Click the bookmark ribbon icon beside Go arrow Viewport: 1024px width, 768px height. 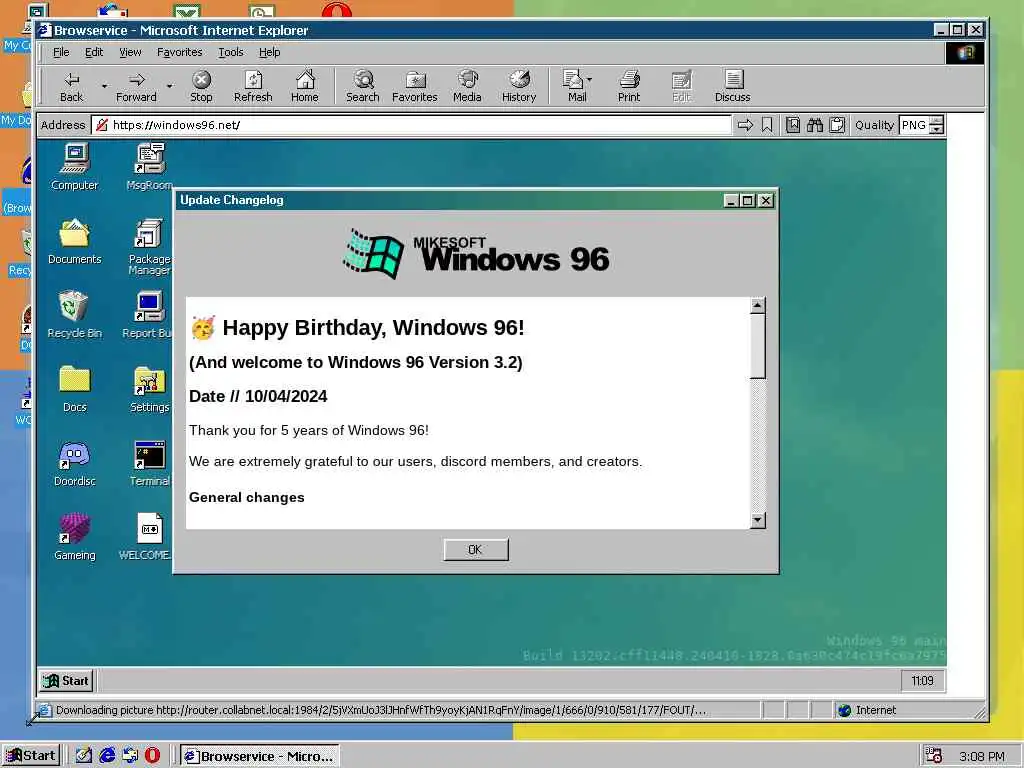(x=767, y=125)
